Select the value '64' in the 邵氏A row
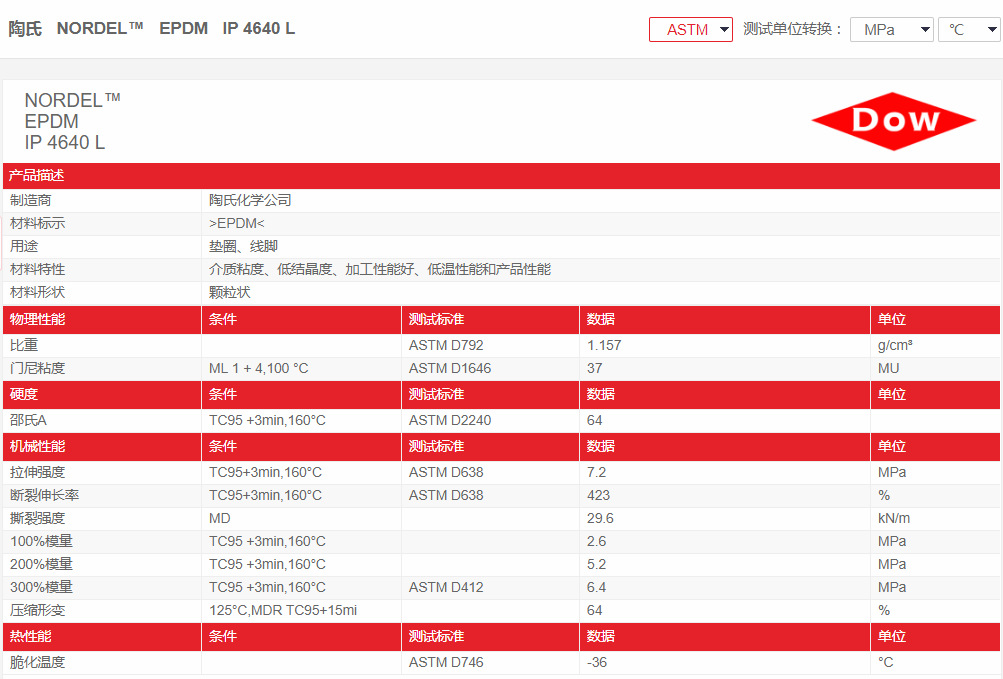Image resolution: width=1003 pixels, height=679 pixels. click(594, 420)
